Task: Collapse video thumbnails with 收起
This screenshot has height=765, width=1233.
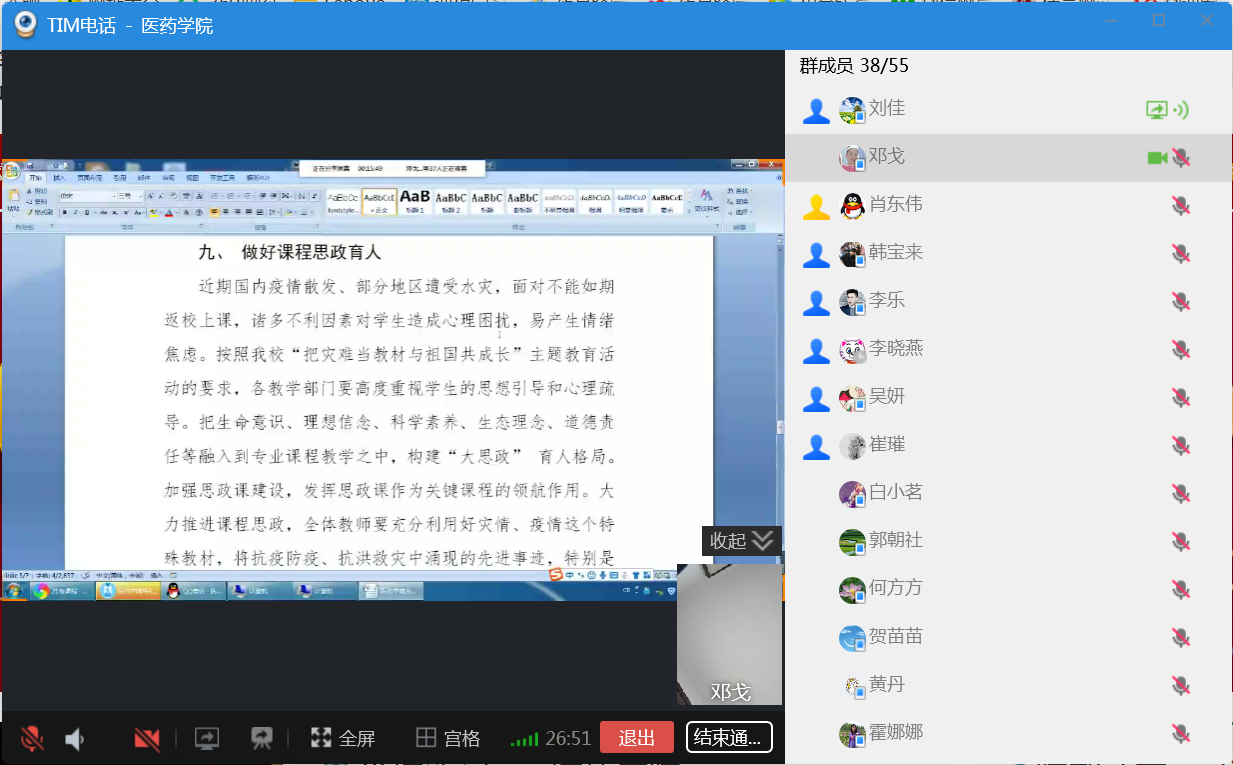Action: click(741, 541)
